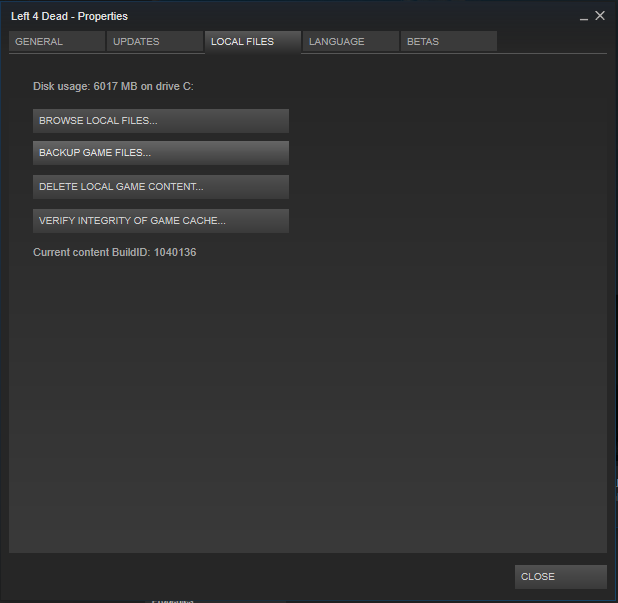
Task: Minimize the Properties window
Action: 584,17
